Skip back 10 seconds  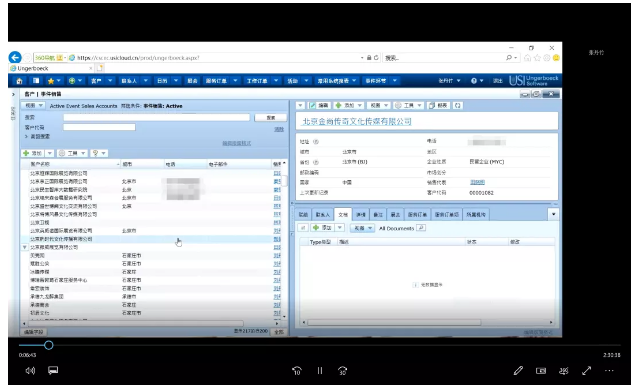tap(297, 371)
